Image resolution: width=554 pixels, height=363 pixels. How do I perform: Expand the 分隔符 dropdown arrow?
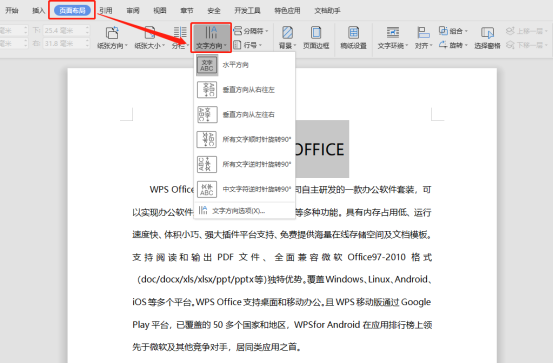267,31
